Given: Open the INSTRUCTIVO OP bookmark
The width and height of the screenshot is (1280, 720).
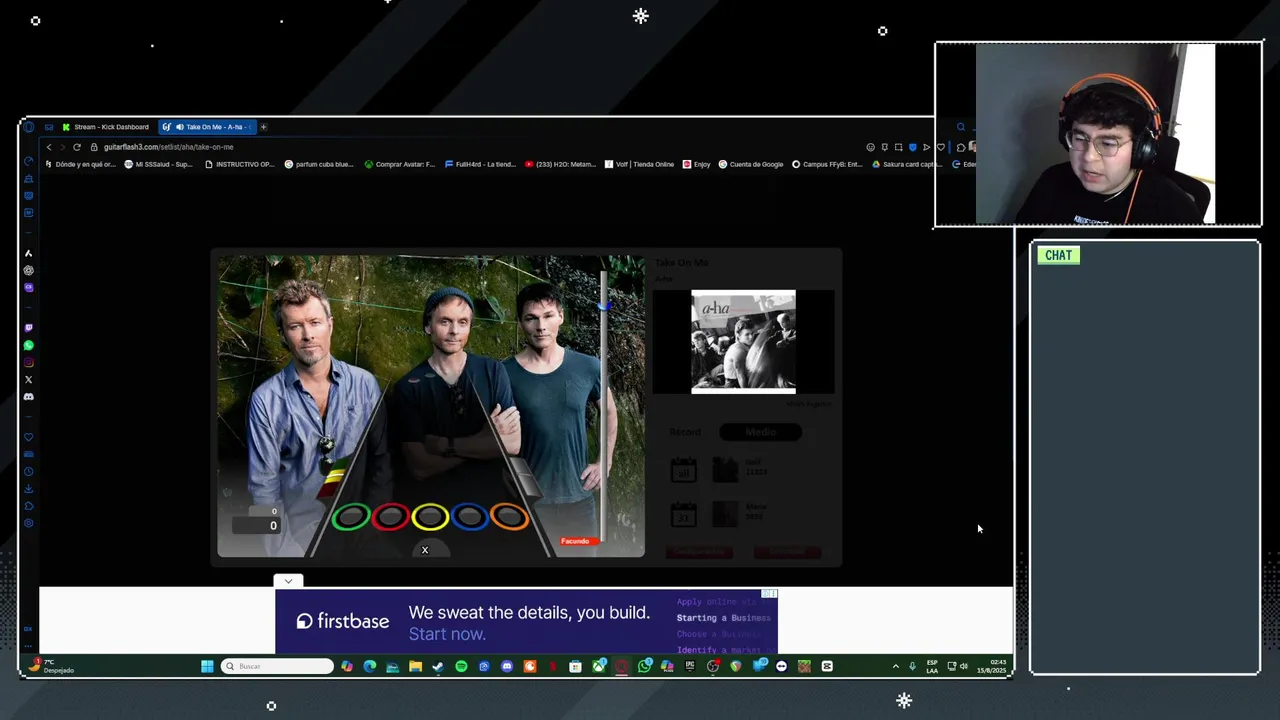Looking at the screenshot, I should tap(239, 164).
